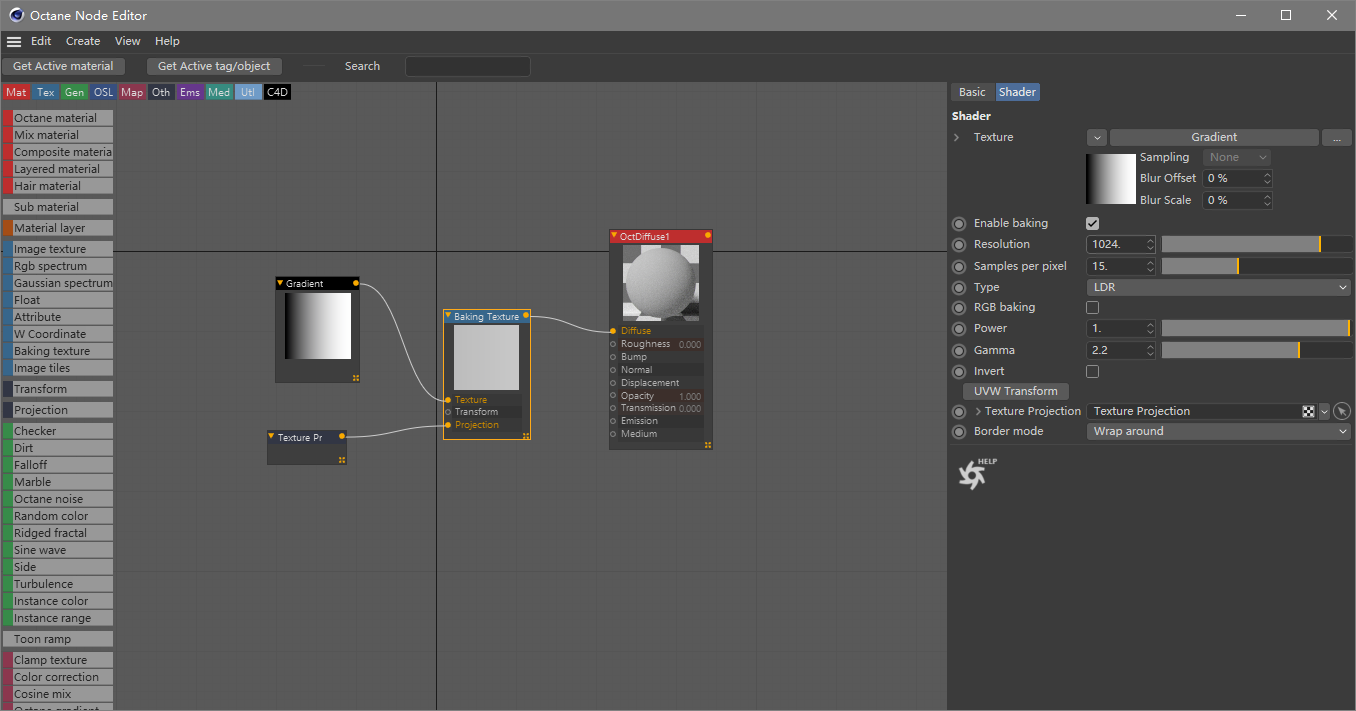Click the OctDiffuse1 Medium input port

(x=613, y=434)
